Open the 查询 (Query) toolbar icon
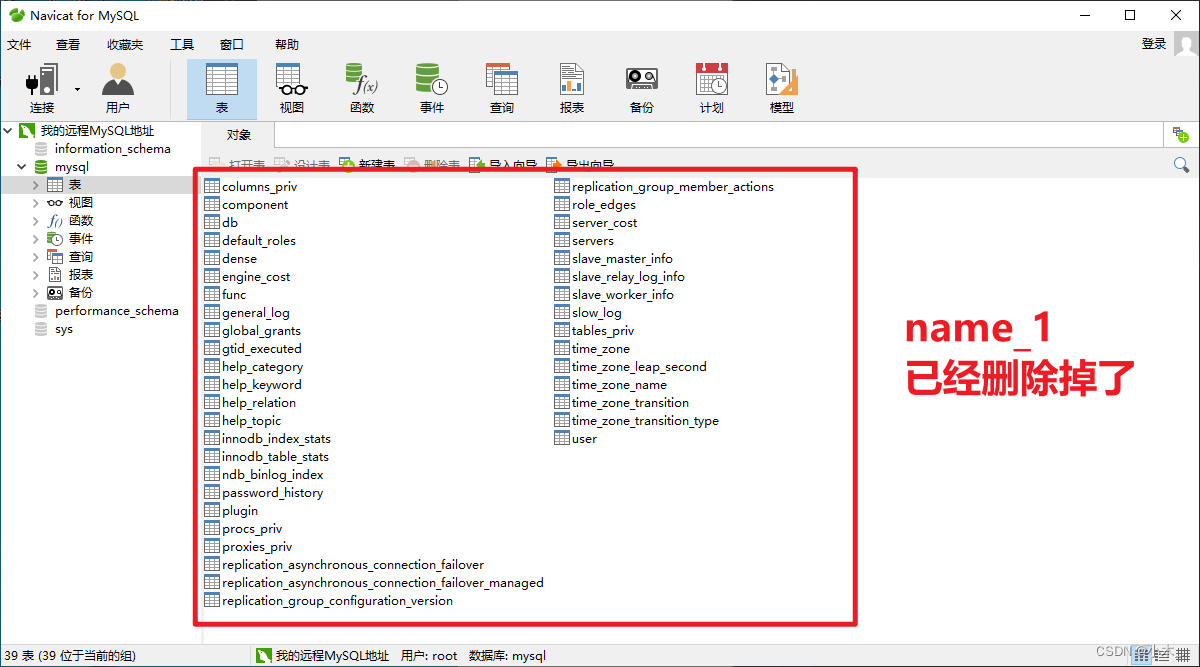The height and width of the screenshot is (667, 1200). tap(501, 87)
